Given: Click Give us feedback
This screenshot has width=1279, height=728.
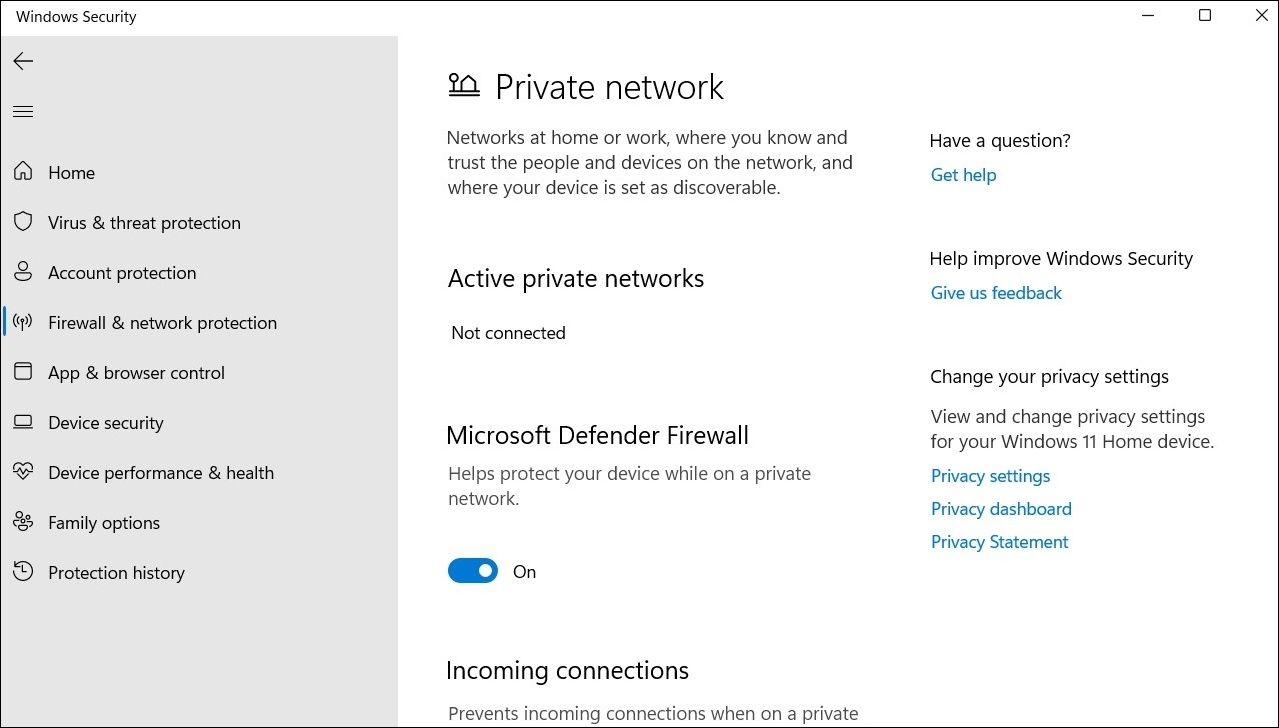Looking at the screenshot, I should [995, 292].
